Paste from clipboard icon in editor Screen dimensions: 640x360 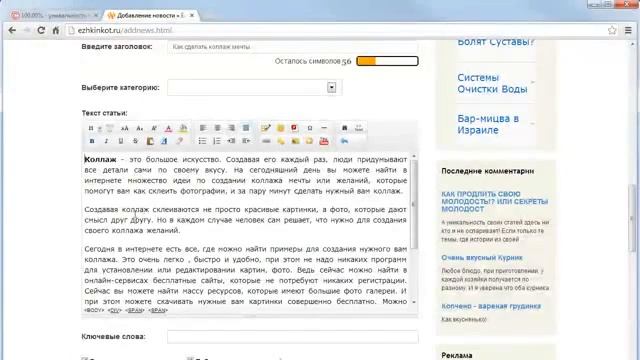[150, 141]
